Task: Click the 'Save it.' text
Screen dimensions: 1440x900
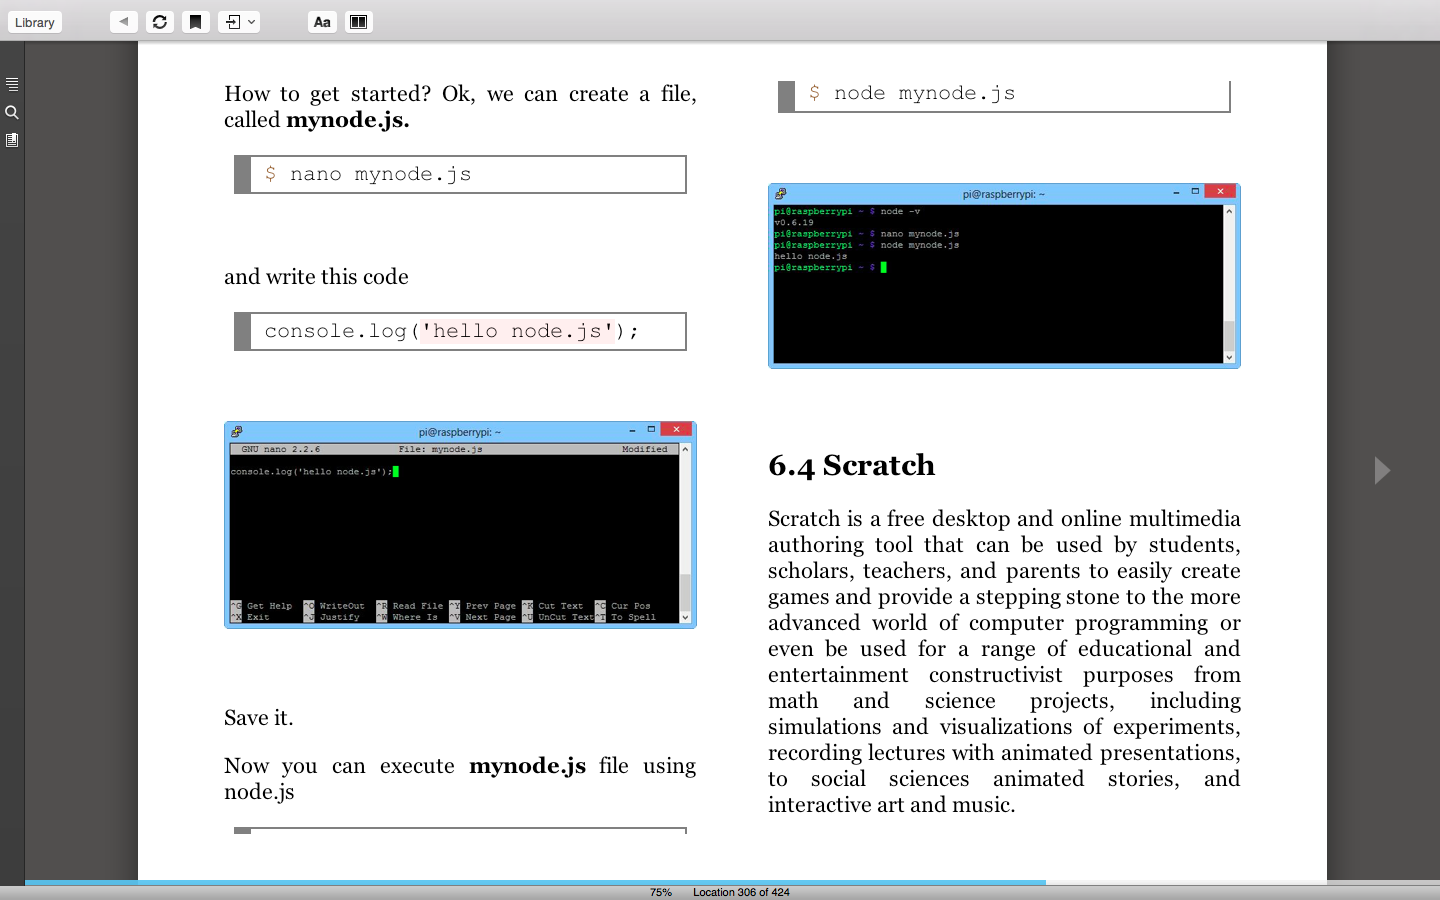Action: [x=259, y=718]
